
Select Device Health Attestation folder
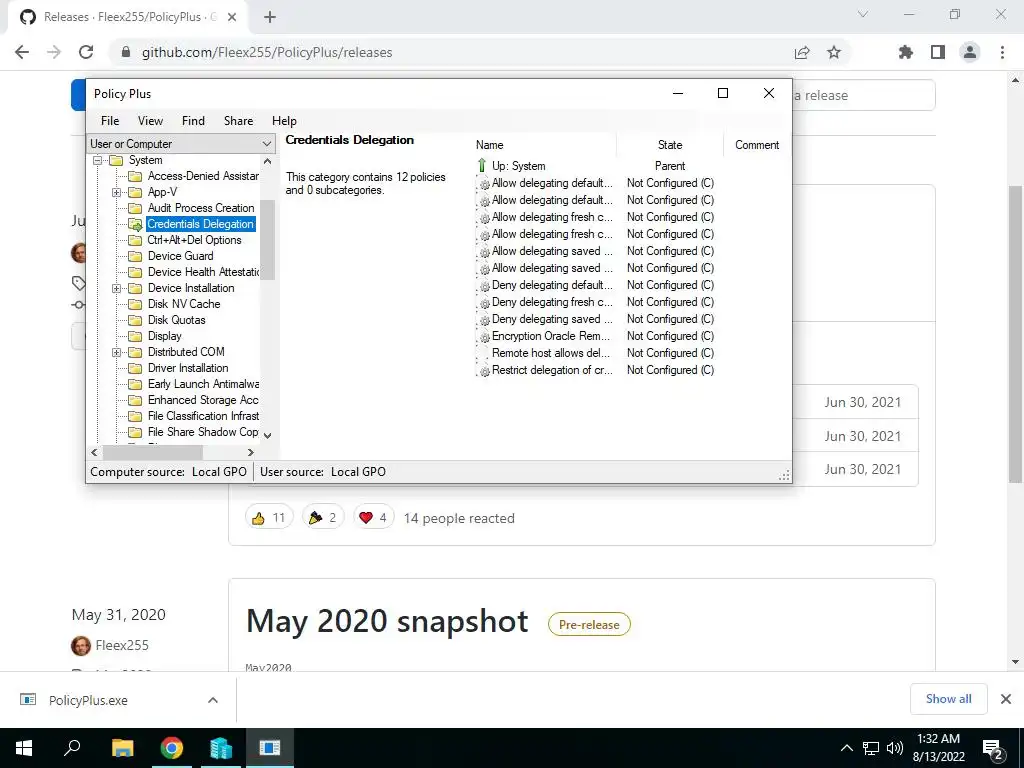pyautogui.click(x=202, y=272)
